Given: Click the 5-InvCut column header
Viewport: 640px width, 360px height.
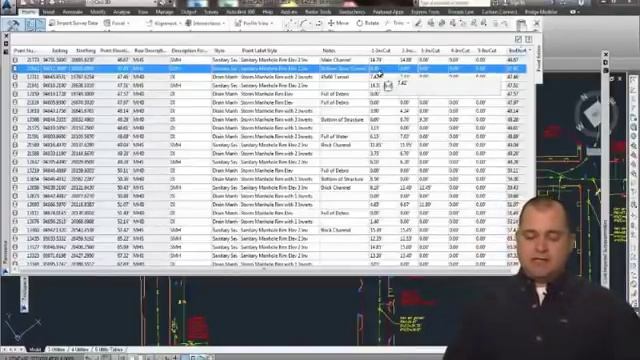Looking at the screenshot, I should tap(487, 51).
